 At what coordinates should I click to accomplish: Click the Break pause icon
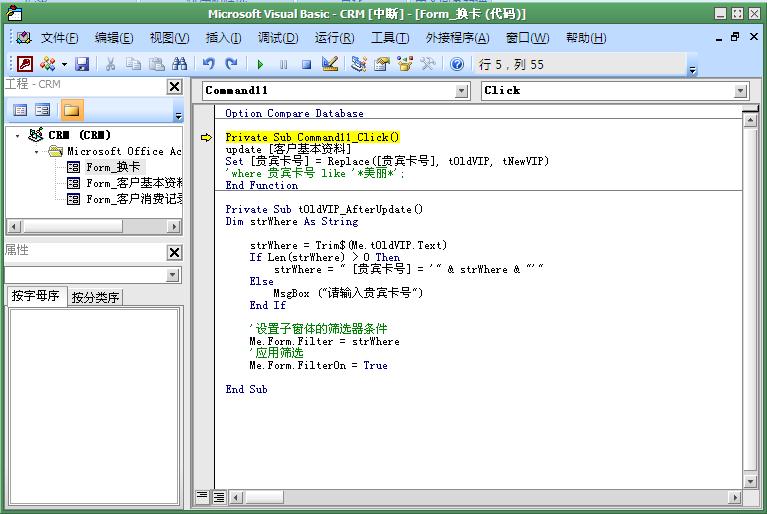click(283, 64)
